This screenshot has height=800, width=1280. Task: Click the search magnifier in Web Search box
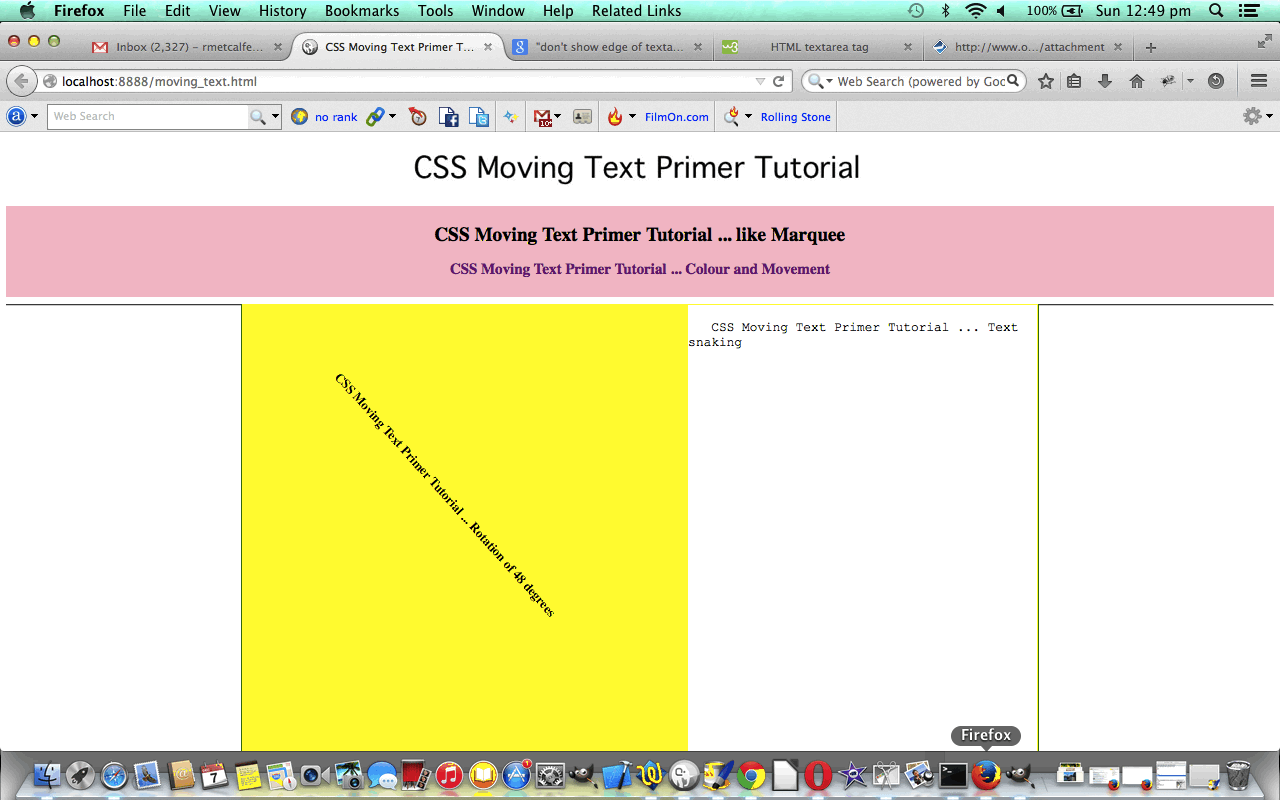(258, 117)
